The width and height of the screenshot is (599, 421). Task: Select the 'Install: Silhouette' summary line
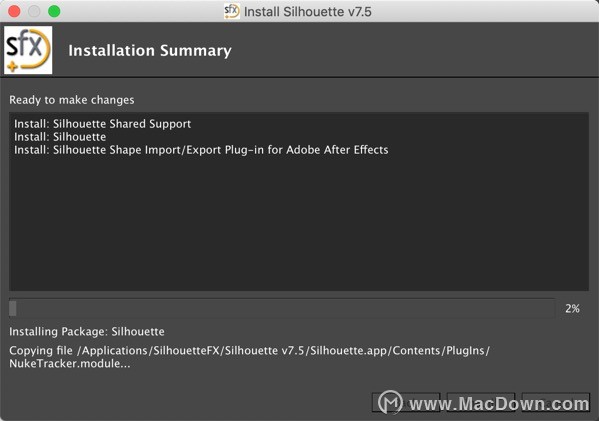[x=60, y=137]
